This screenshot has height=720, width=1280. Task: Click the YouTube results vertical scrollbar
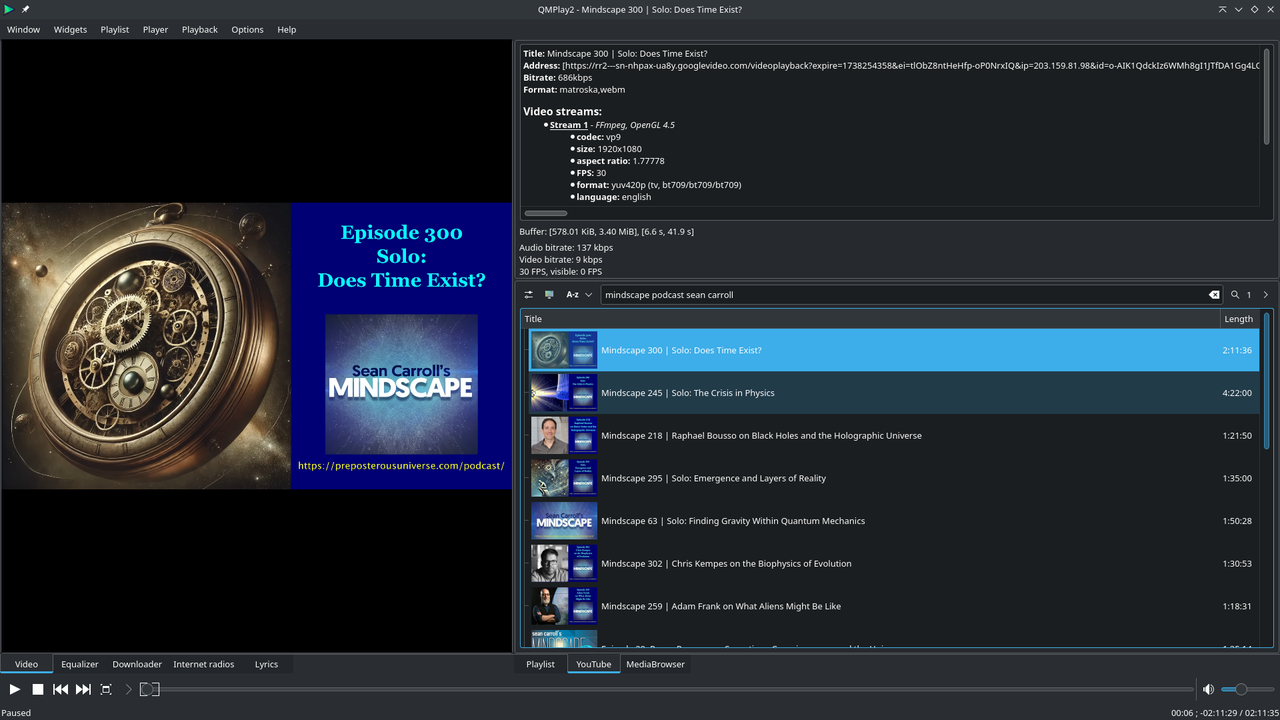click(x=1266, y=380)
